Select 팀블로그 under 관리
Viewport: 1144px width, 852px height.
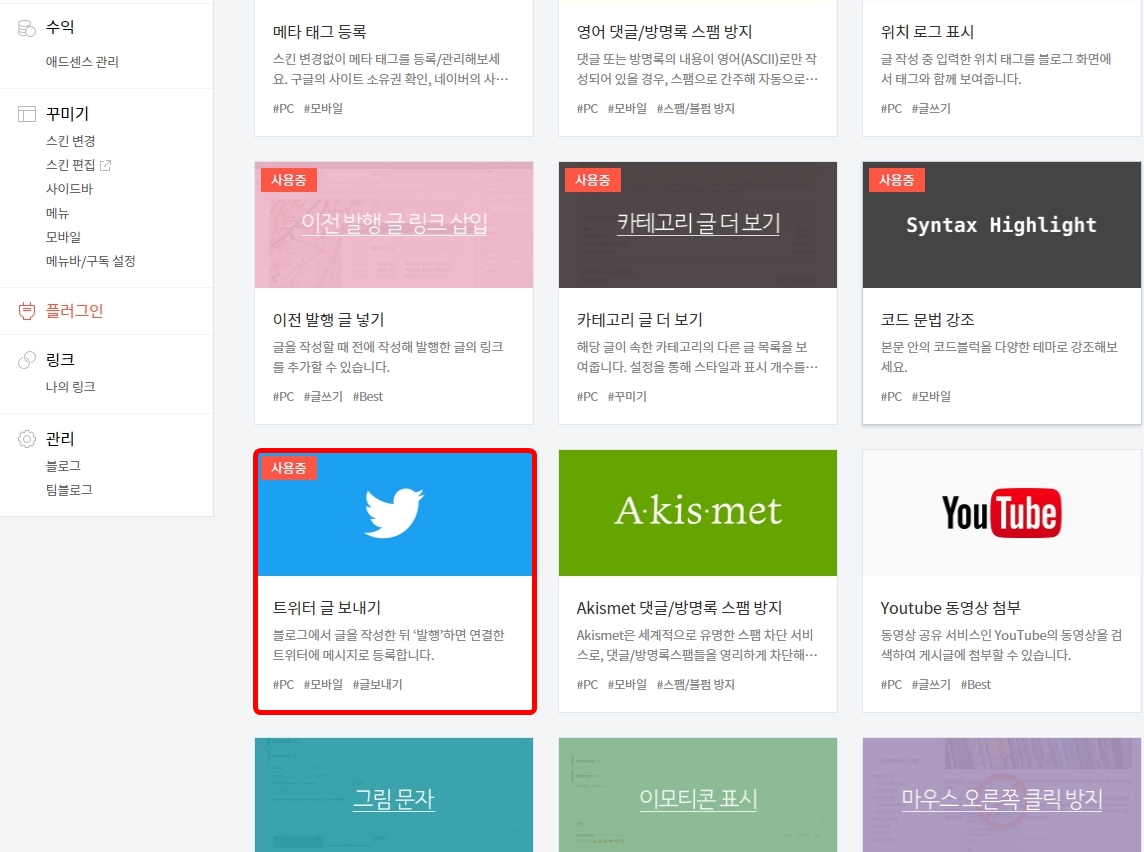tap(69, 489)
